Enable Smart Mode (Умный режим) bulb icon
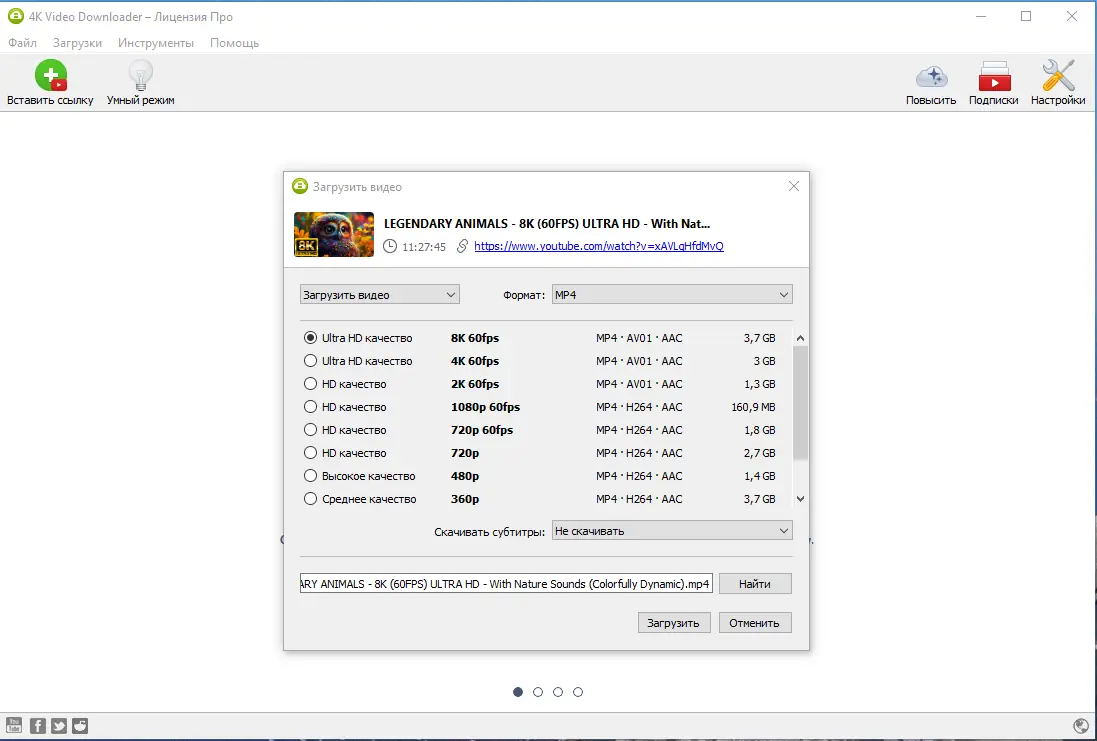 pyautogui.click(x=141, y=76)
